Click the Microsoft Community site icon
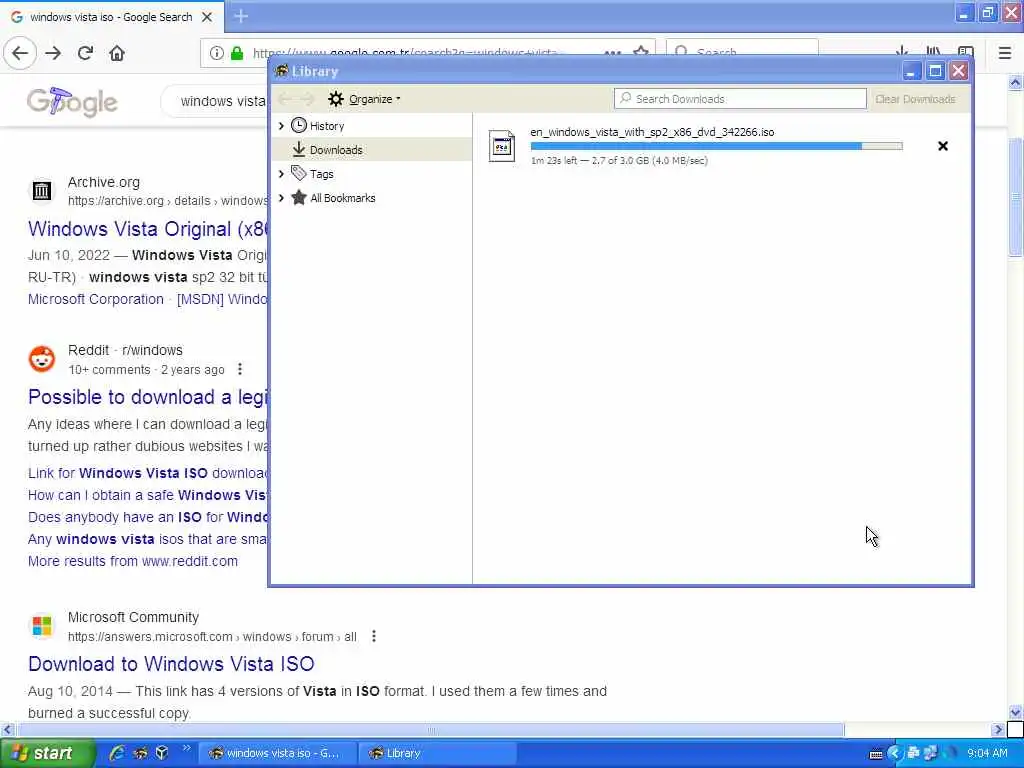The image size is (1024, 768). 42,626
